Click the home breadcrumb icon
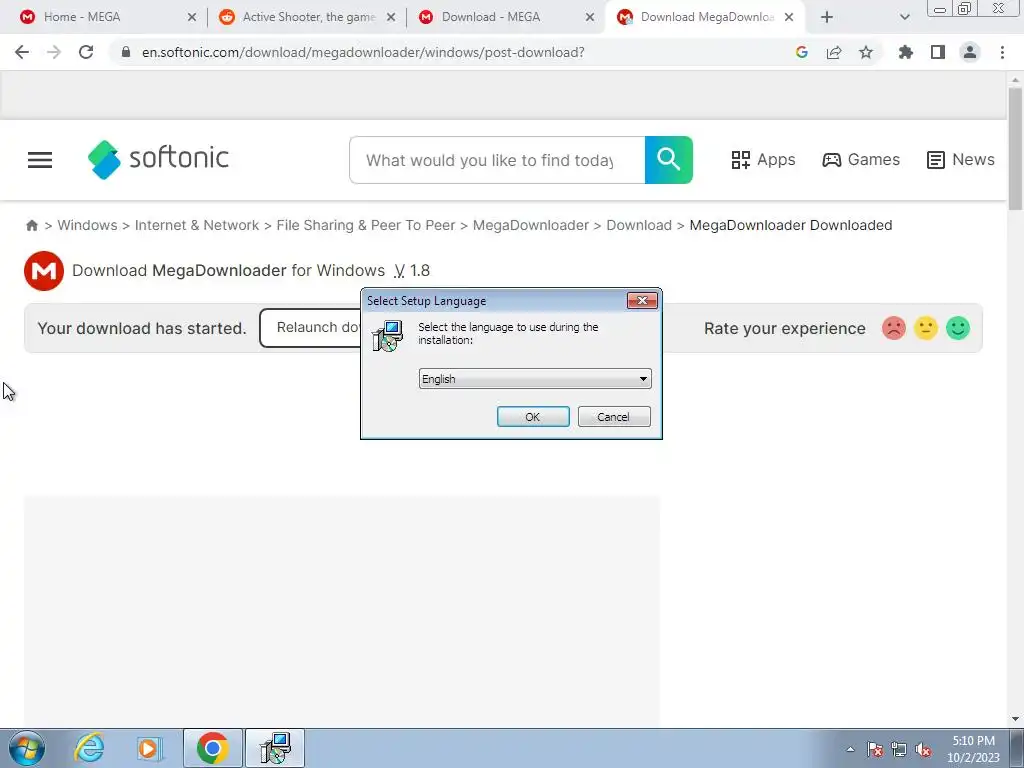1024x768 pixels. click(31, 225)
